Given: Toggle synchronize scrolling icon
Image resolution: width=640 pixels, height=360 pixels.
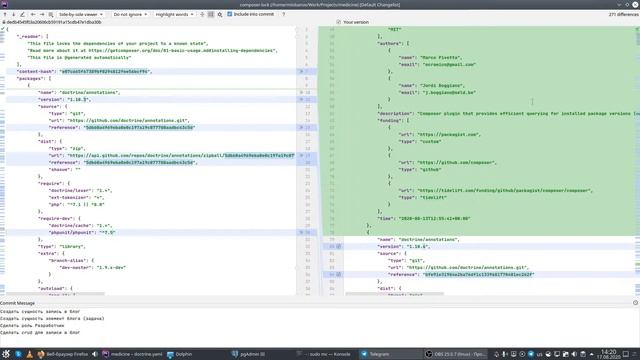Looking at the screenshot, I should click(x=211, y=14).
